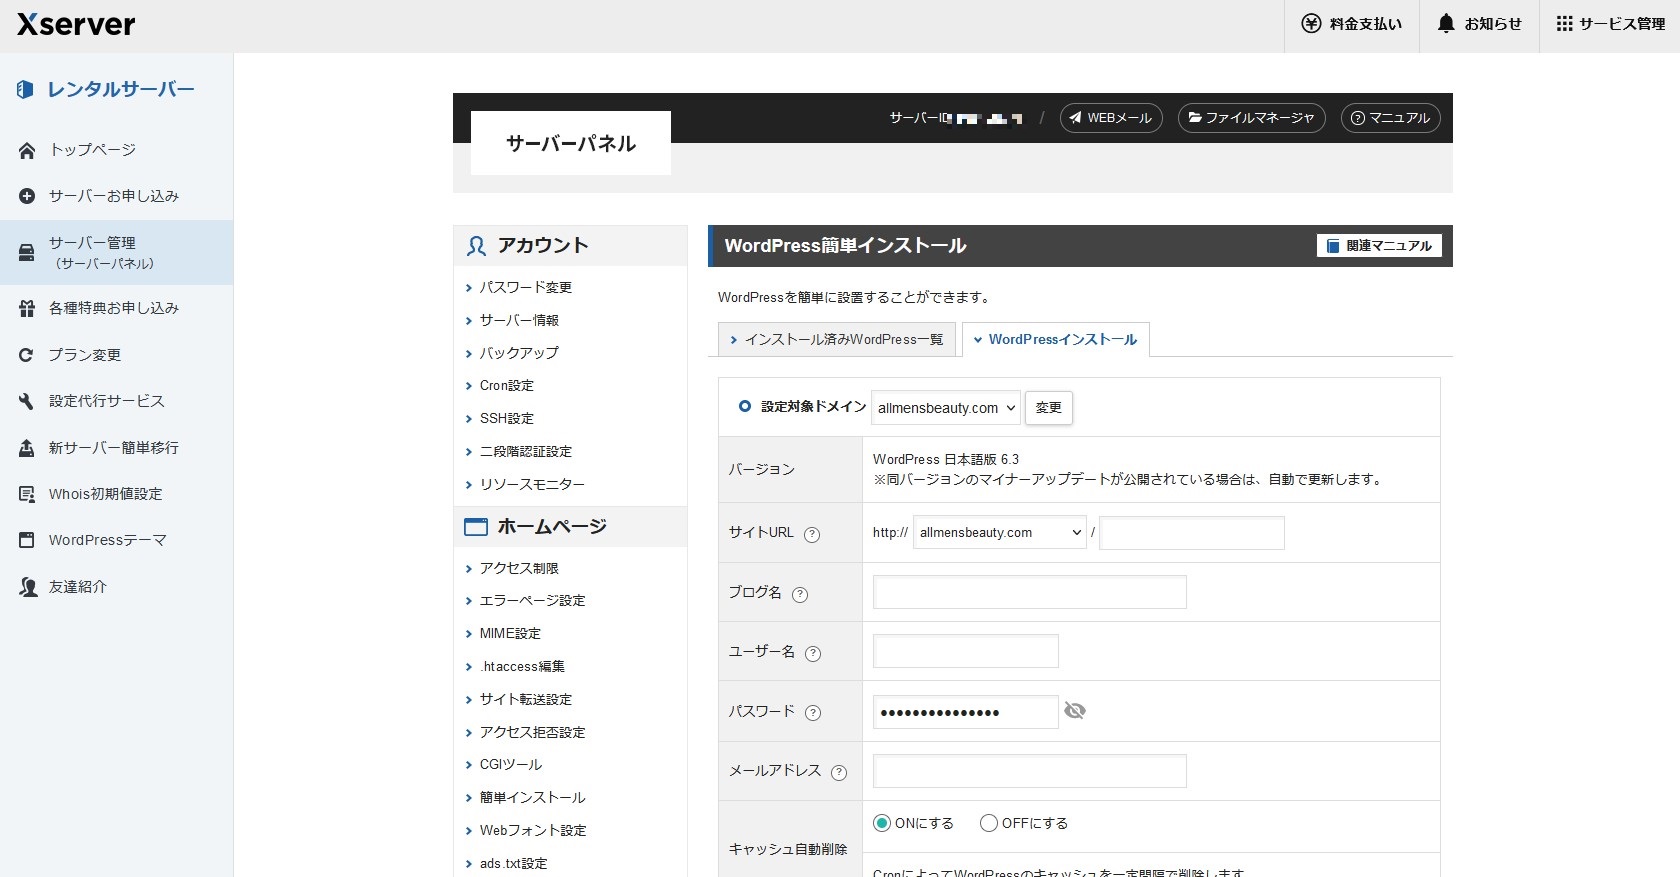This screenshot has width=1680, height=877.
Task: Open the Cron設定 sidebar link
Action: (x=506, y=386)
